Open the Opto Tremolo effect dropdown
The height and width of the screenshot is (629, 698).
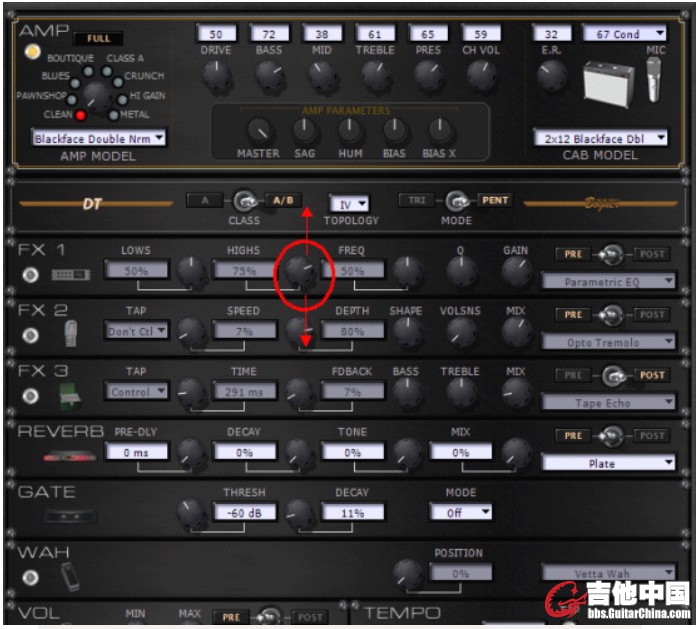[608, 342]
